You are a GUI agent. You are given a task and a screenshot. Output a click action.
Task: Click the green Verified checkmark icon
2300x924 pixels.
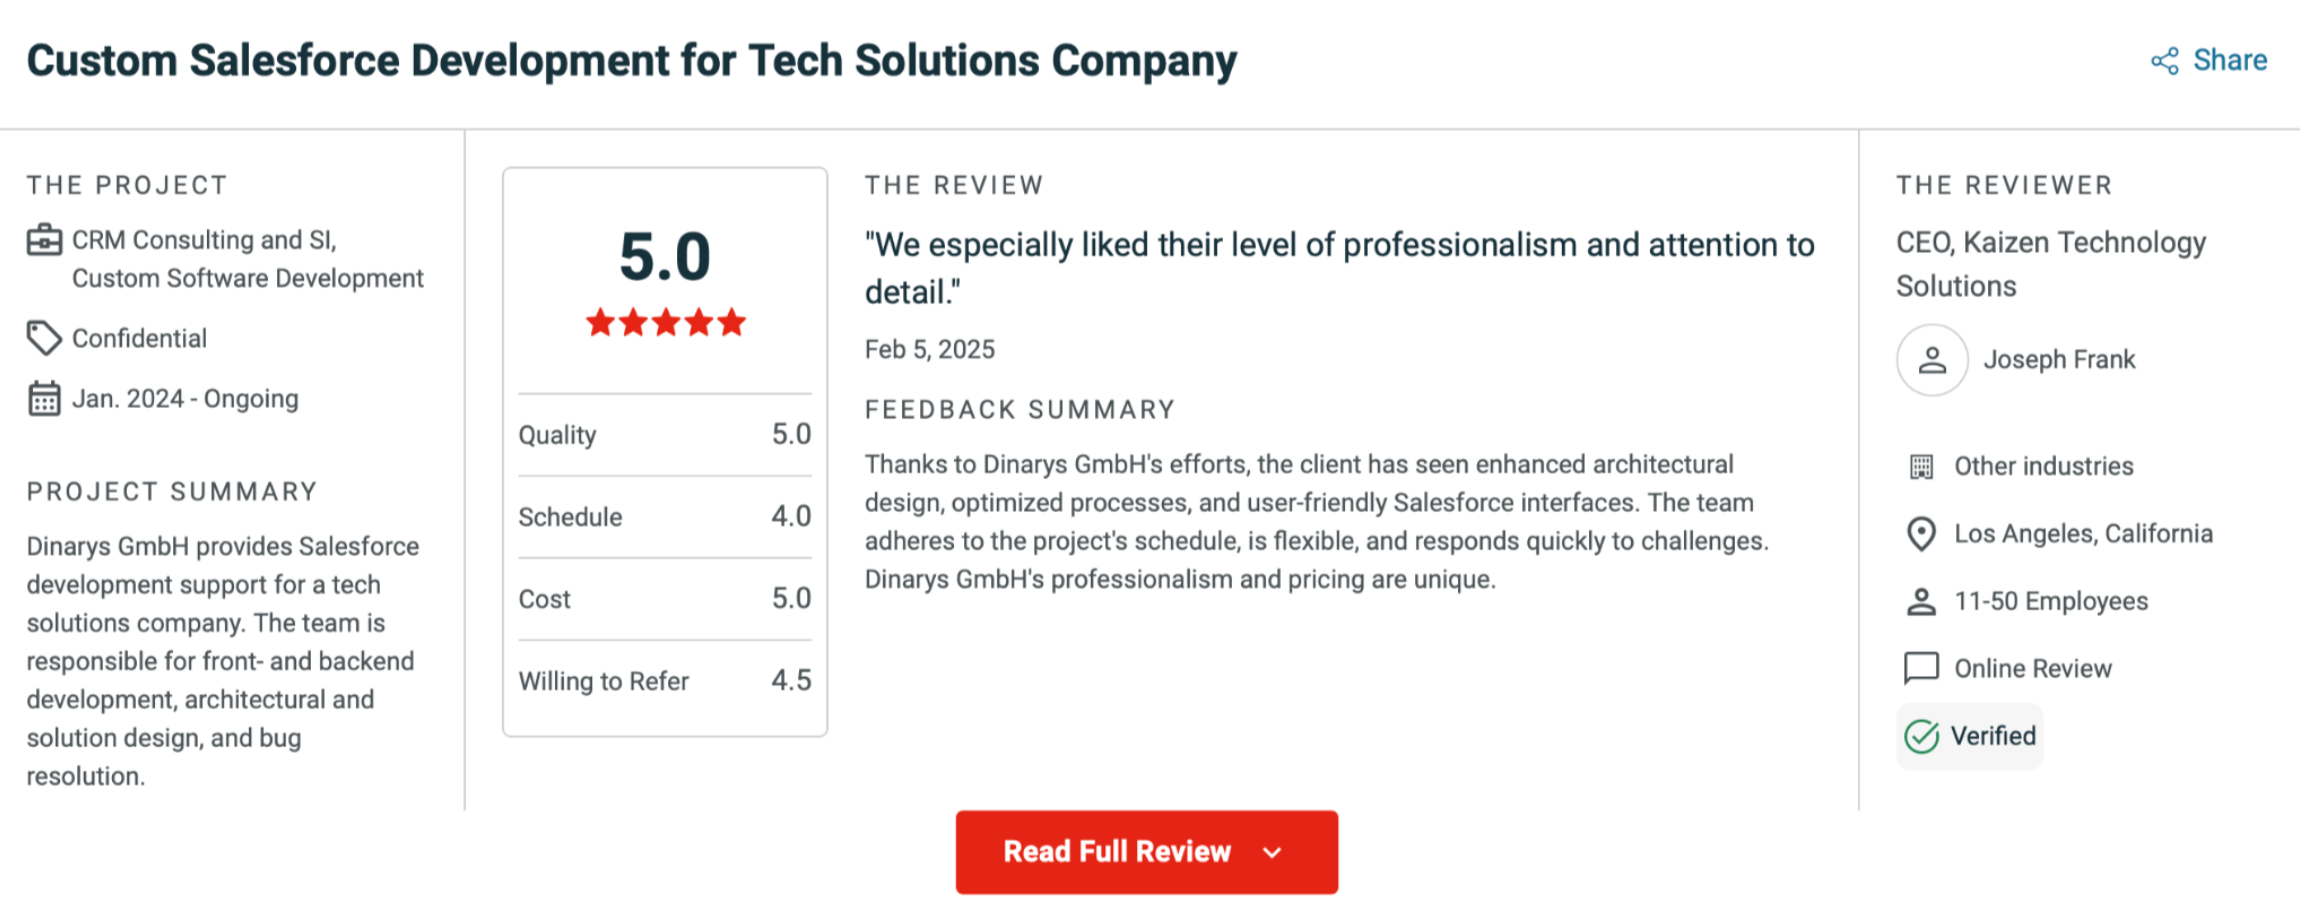coord(1921,737)
